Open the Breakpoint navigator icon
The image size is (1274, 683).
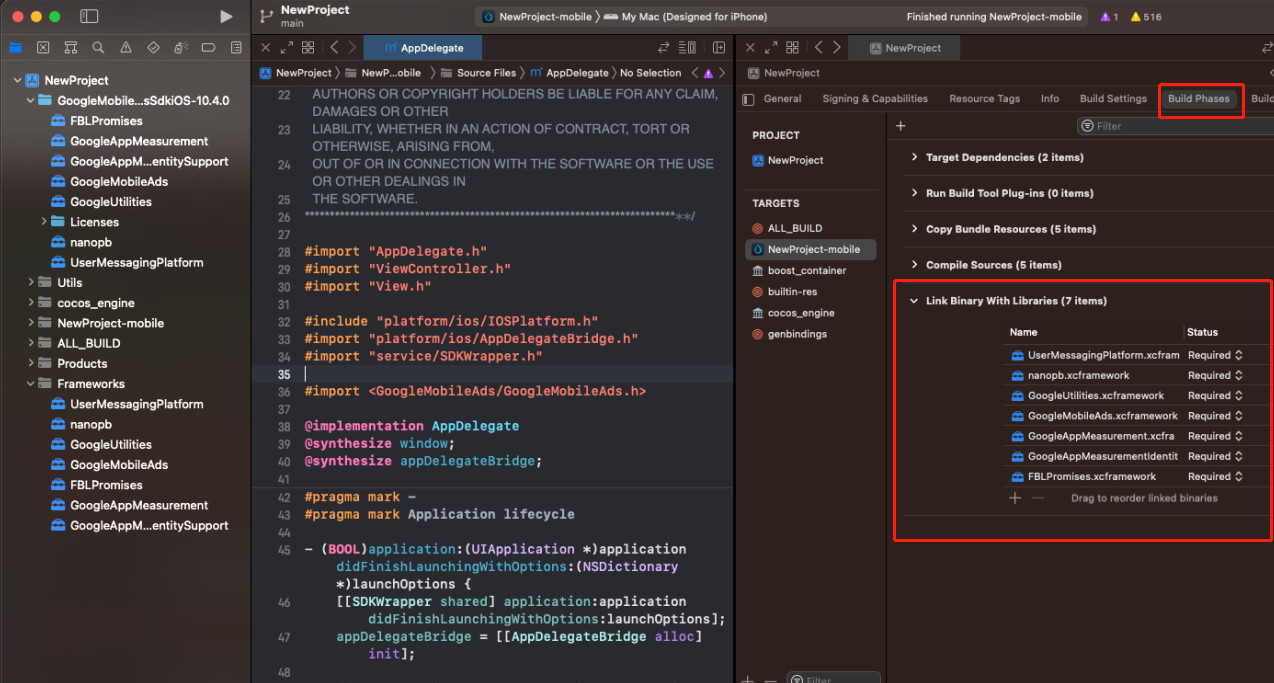[x=208, y=47]
